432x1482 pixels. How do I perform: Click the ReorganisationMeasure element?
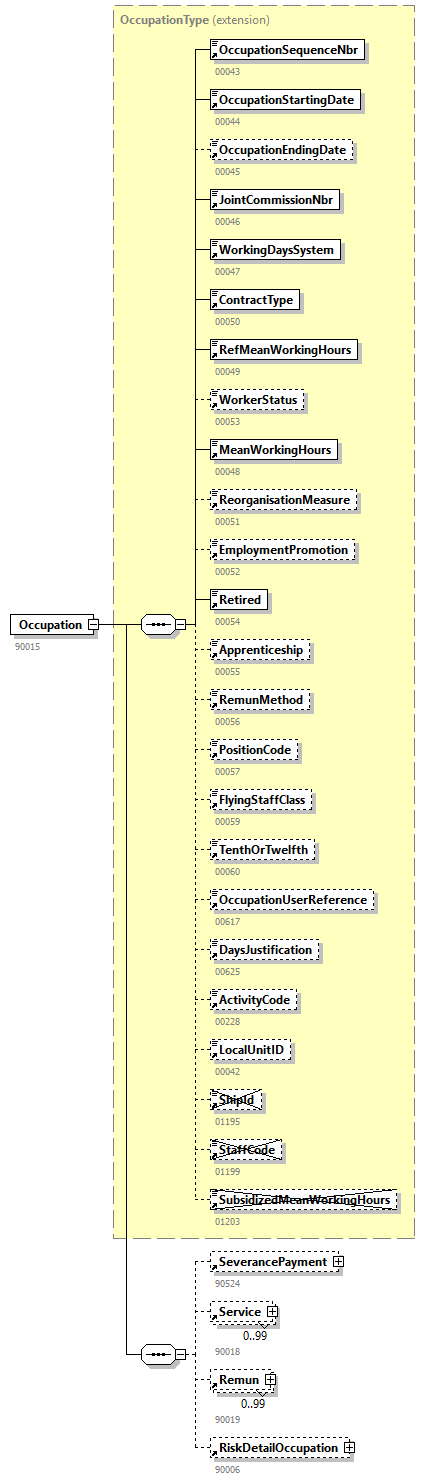283,500
